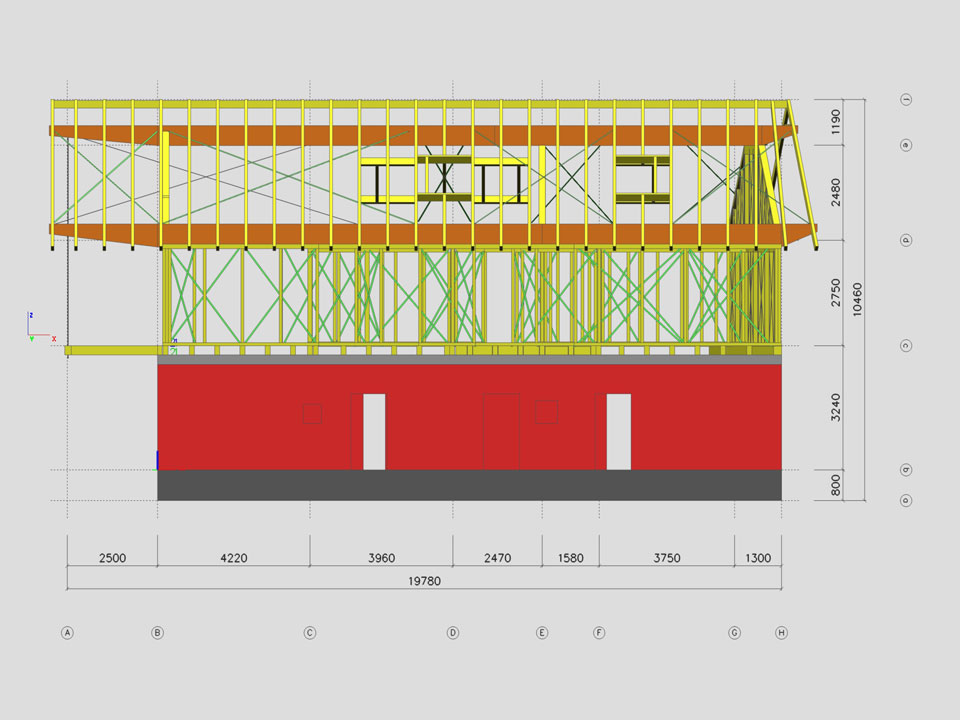Select grid line bubble A
960x720 pixels.
pos(67,632)
